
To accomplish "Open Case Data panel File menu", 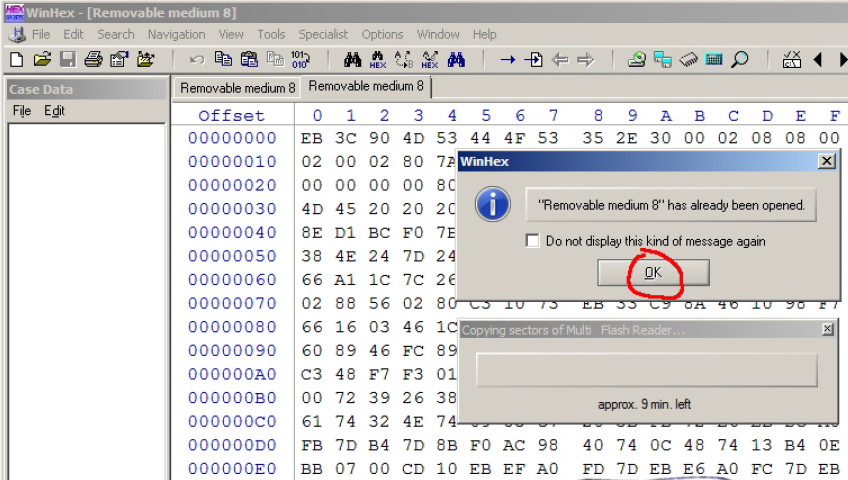I will pos(22,111).
